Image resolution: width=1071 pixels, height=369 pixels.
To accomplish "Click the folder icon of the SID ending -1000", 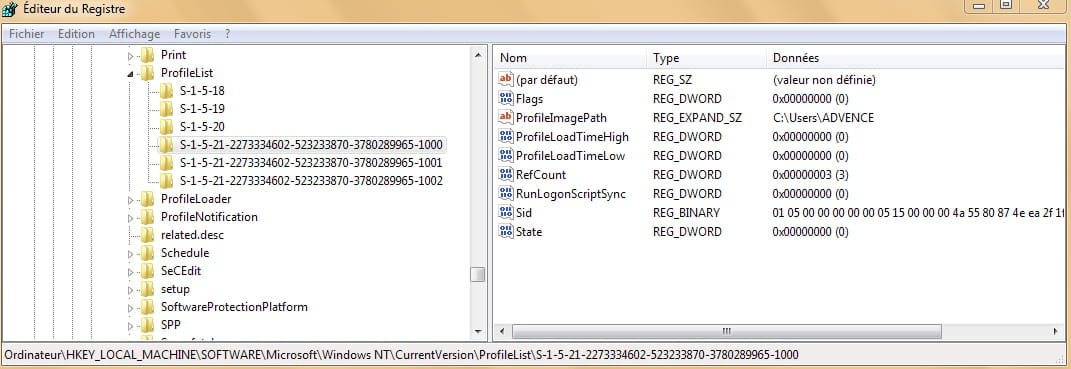I will 167,145.
